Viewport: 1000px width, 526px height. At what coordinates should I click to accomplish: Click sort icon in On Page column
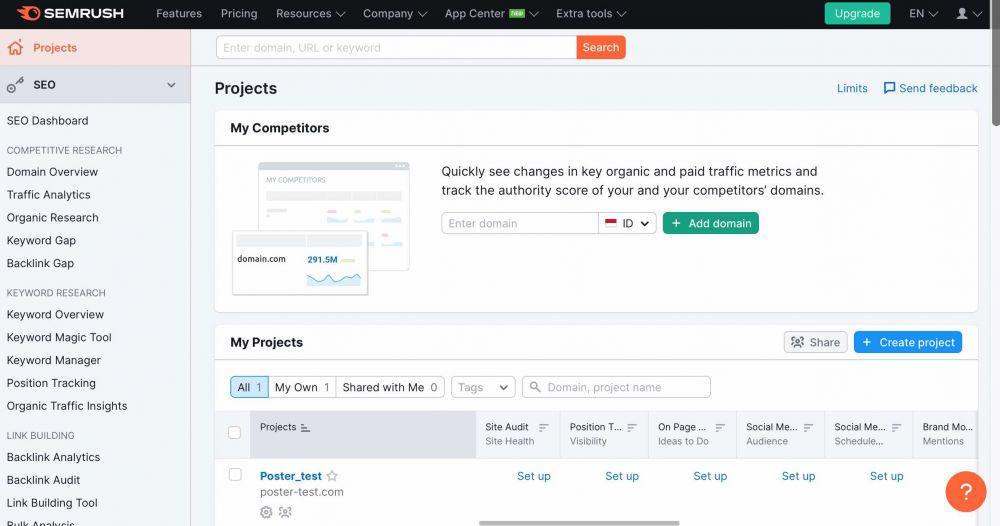720,427
